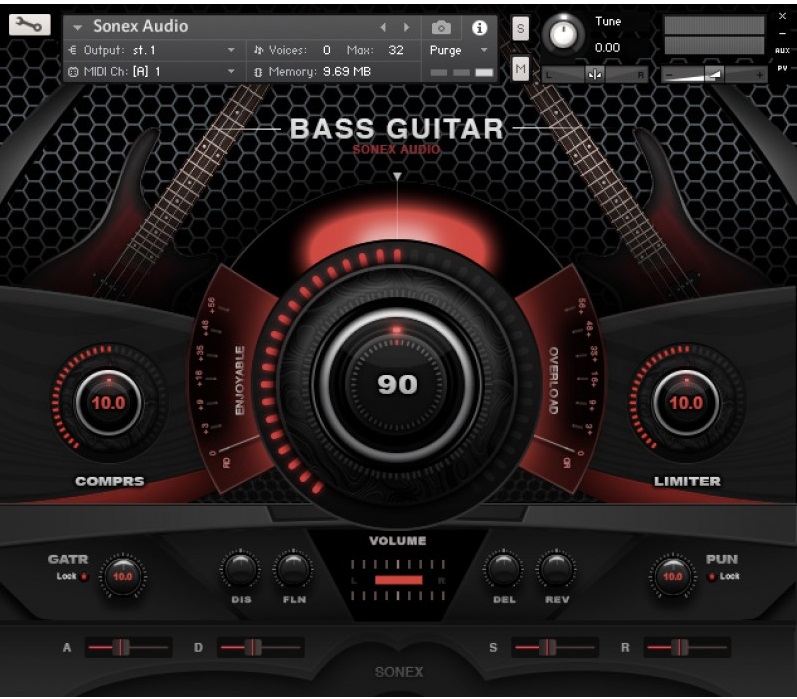Screen dimensions: 797x699
Task: Toggle the PV button
Action: pos(782,68)
